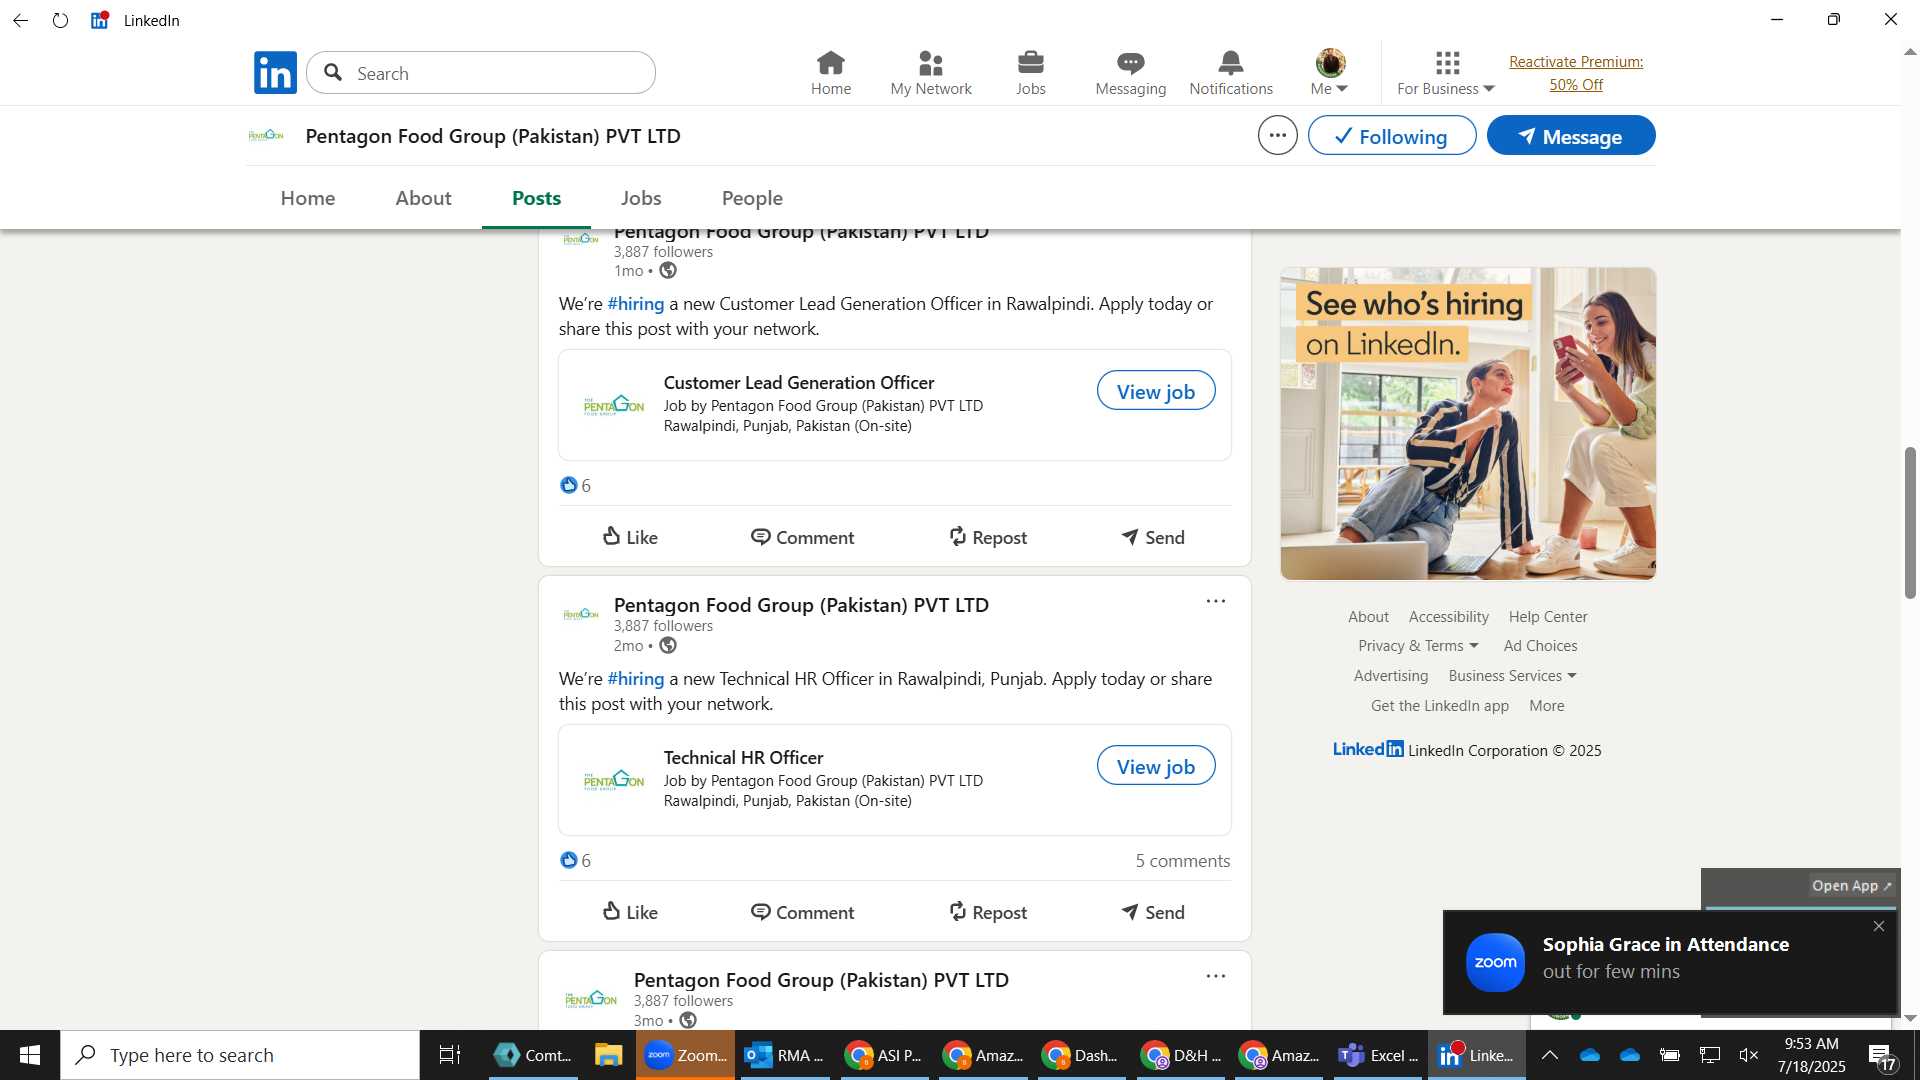This screenshot has width=1920, height=1080.
Task: Open the 5 comments on the HR post
Action: (1182, 861)
